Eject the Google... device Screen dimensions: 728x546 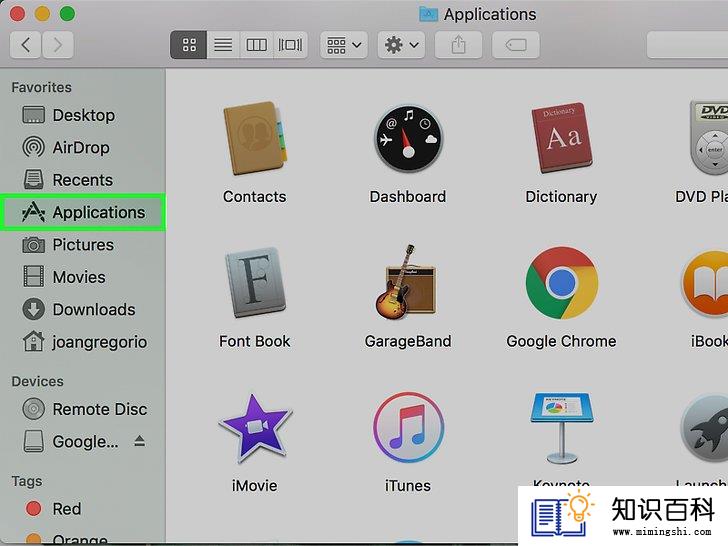tap(139, 441)
